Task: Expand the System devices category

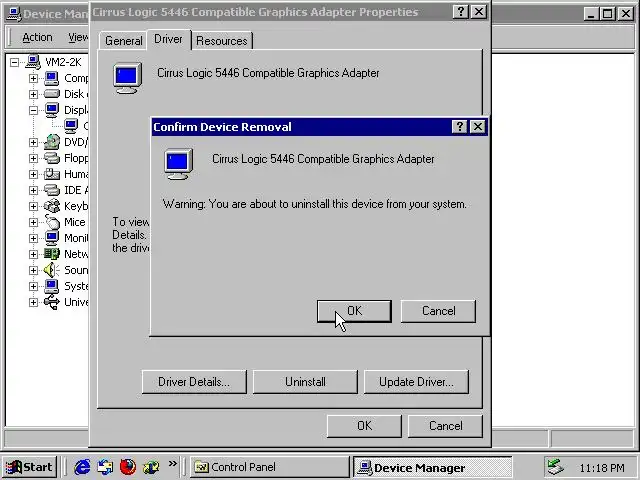Action: coord(33,286)
